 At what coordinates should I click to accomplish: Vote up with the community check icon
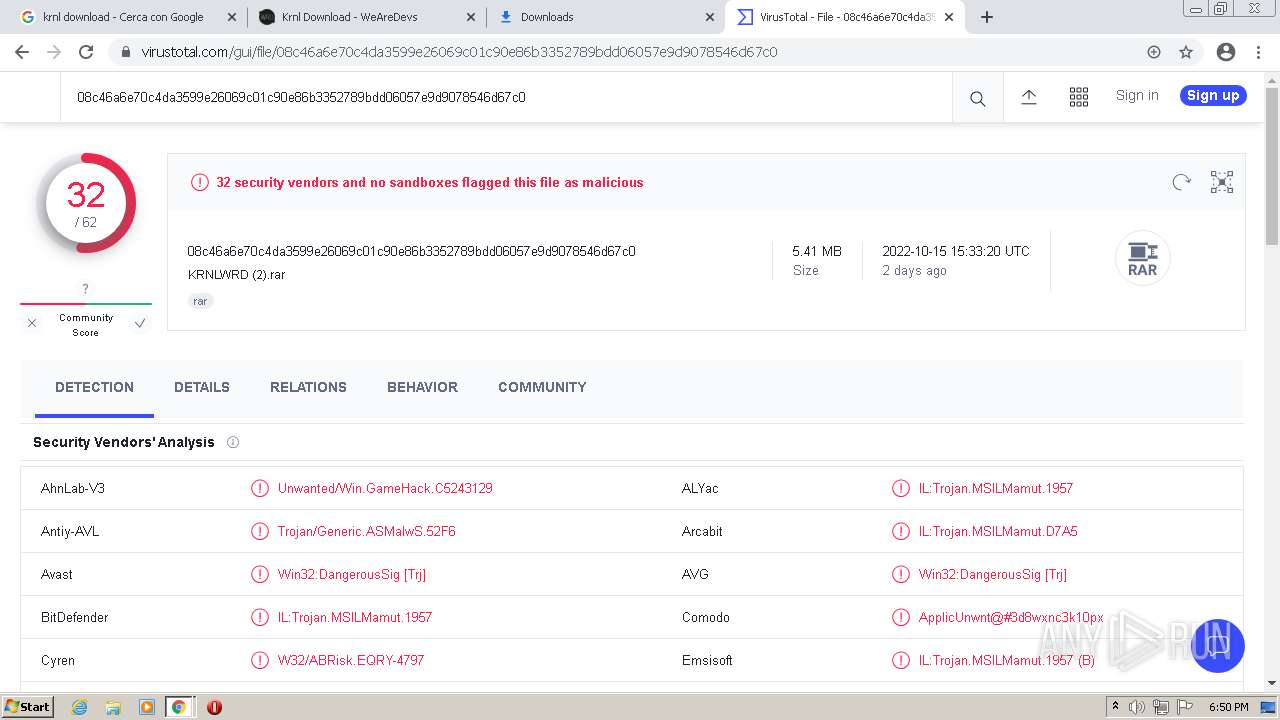click(140, 323)
